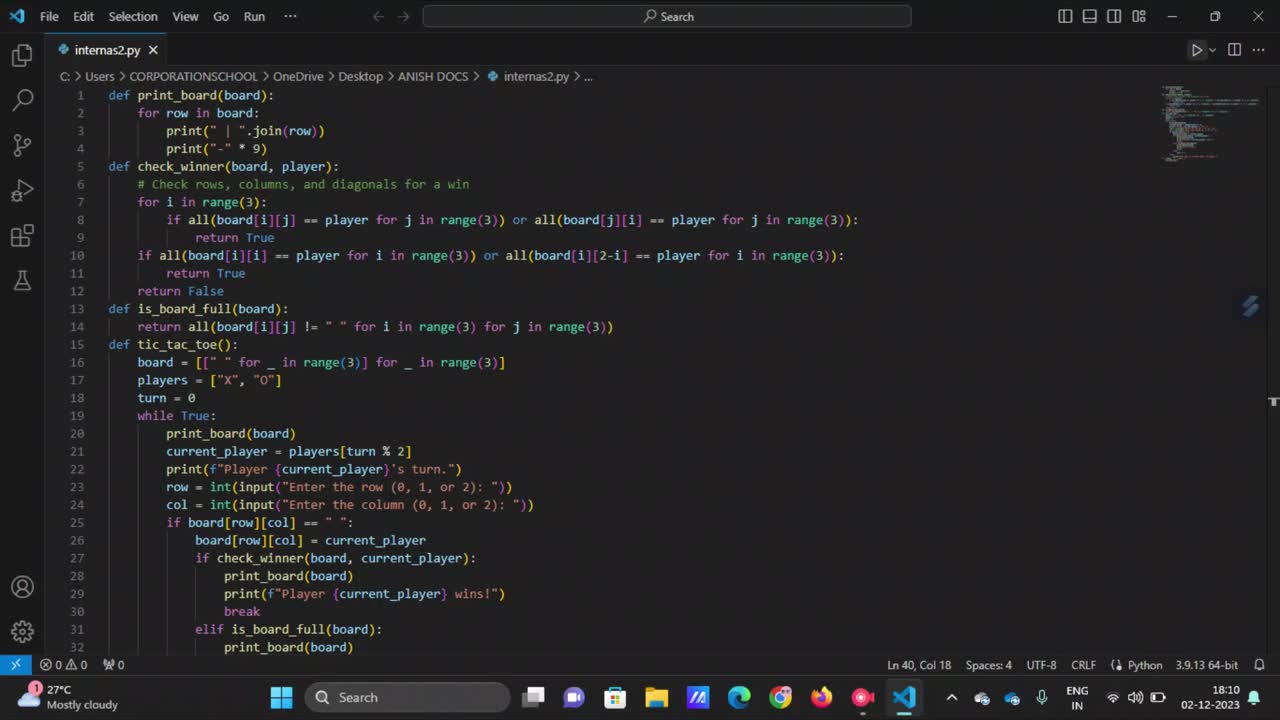This screenshot has width=1280, height=720.
Task: Open errors and warnings Problems indicator
Action: [x=63, y=665]
